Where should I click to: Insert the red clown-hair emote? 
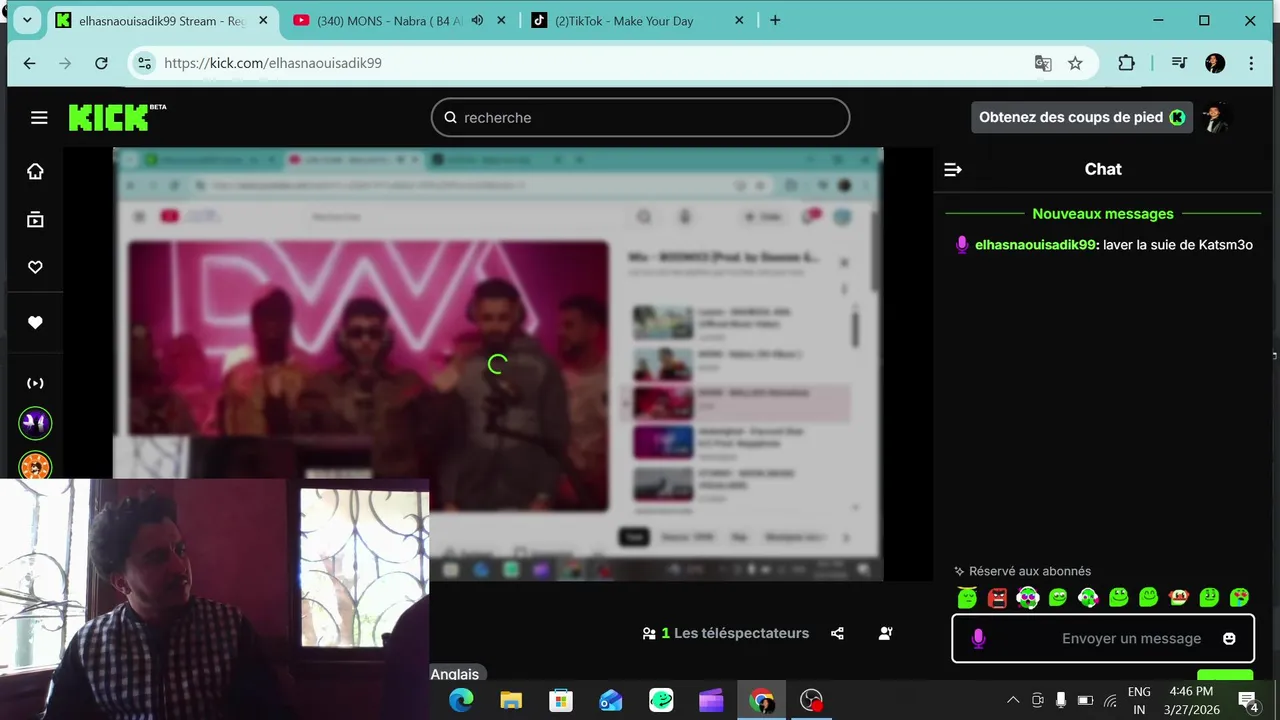(1179, 598)
